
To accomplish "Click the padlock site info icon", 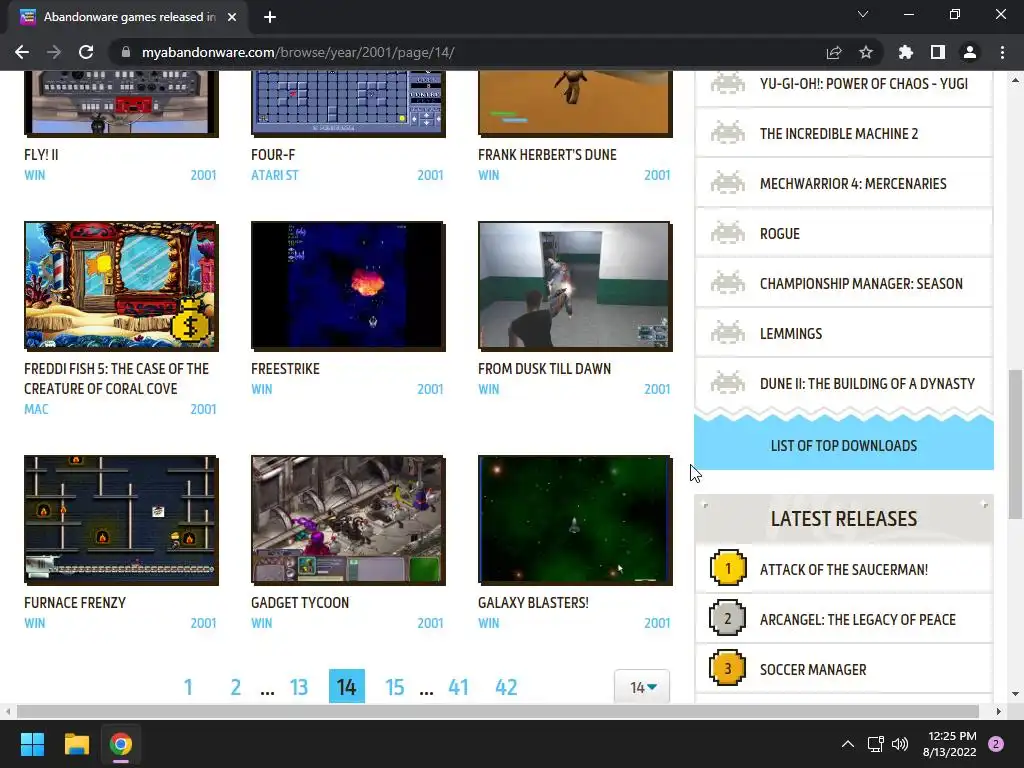I will tap(126, 52).
